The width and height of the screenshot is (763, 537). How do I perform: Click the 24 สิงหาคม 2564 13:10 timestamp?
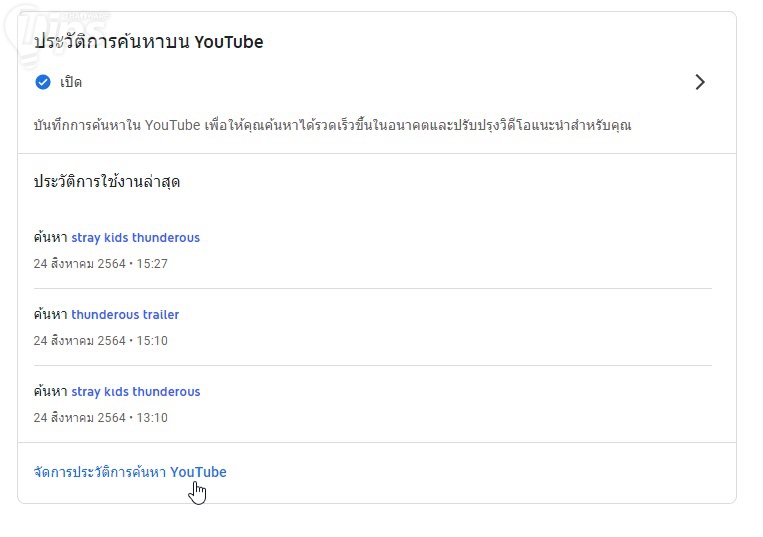click(x=100, y=418)
